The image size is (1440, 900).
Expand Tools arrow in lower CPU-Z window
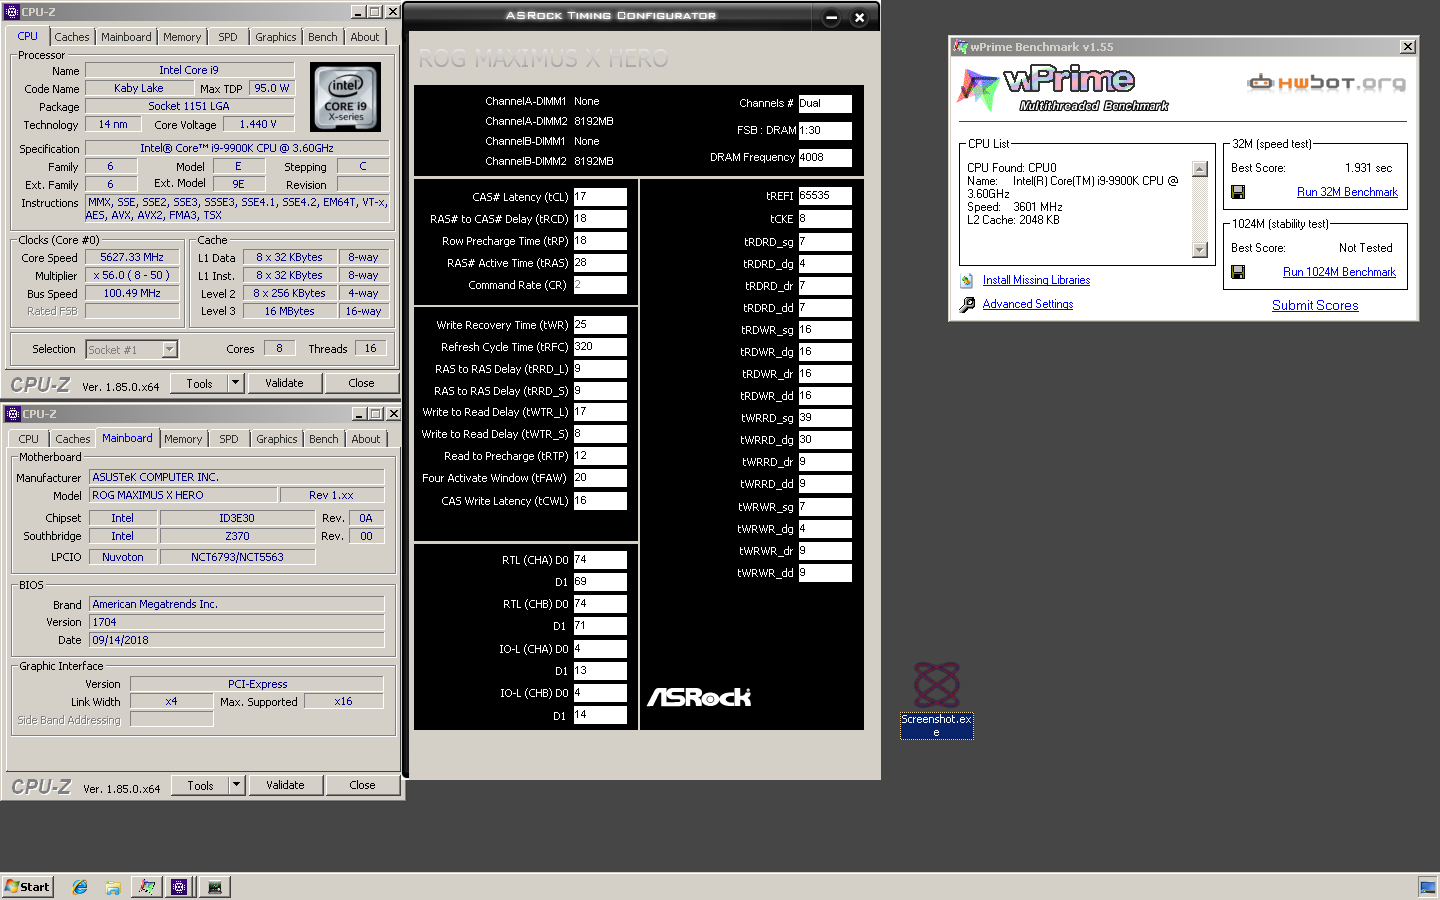point(237,785)
